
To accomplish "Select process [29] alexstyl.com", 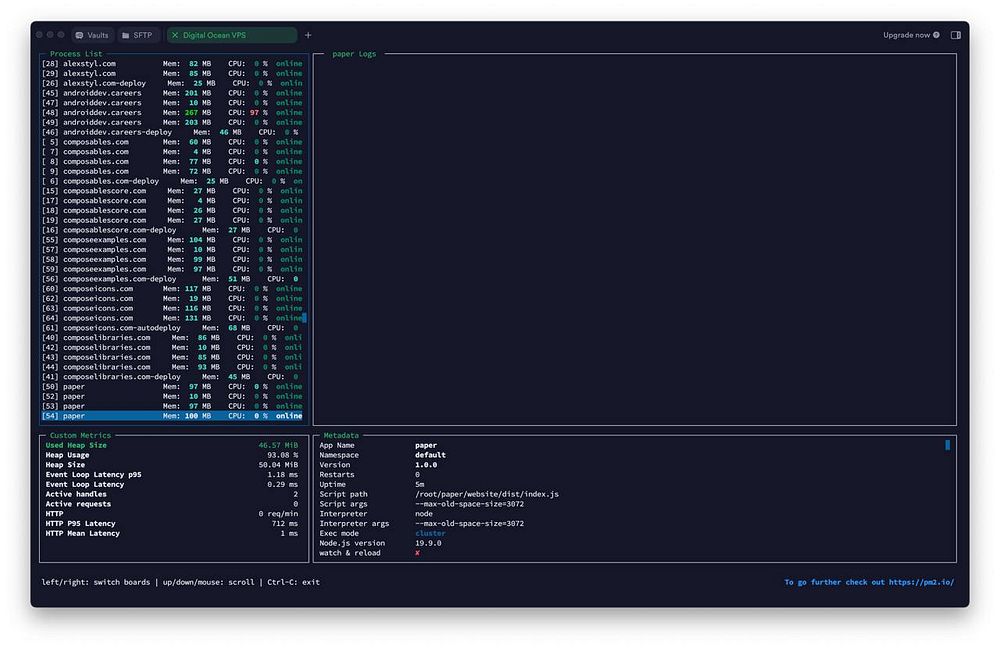I will click(172, 73).
